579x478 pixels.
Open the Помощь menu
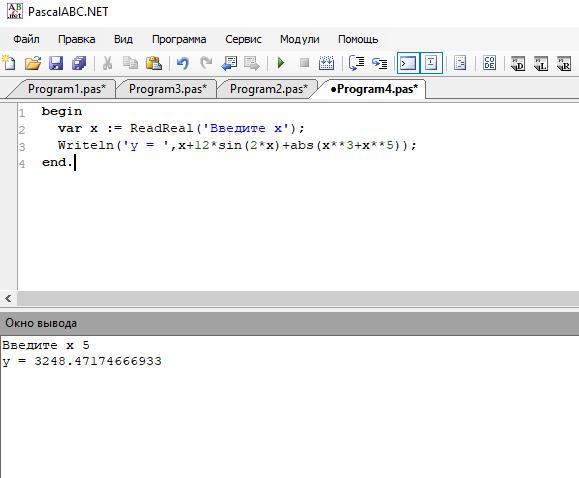pyautogui.click(x=358, y=39)
